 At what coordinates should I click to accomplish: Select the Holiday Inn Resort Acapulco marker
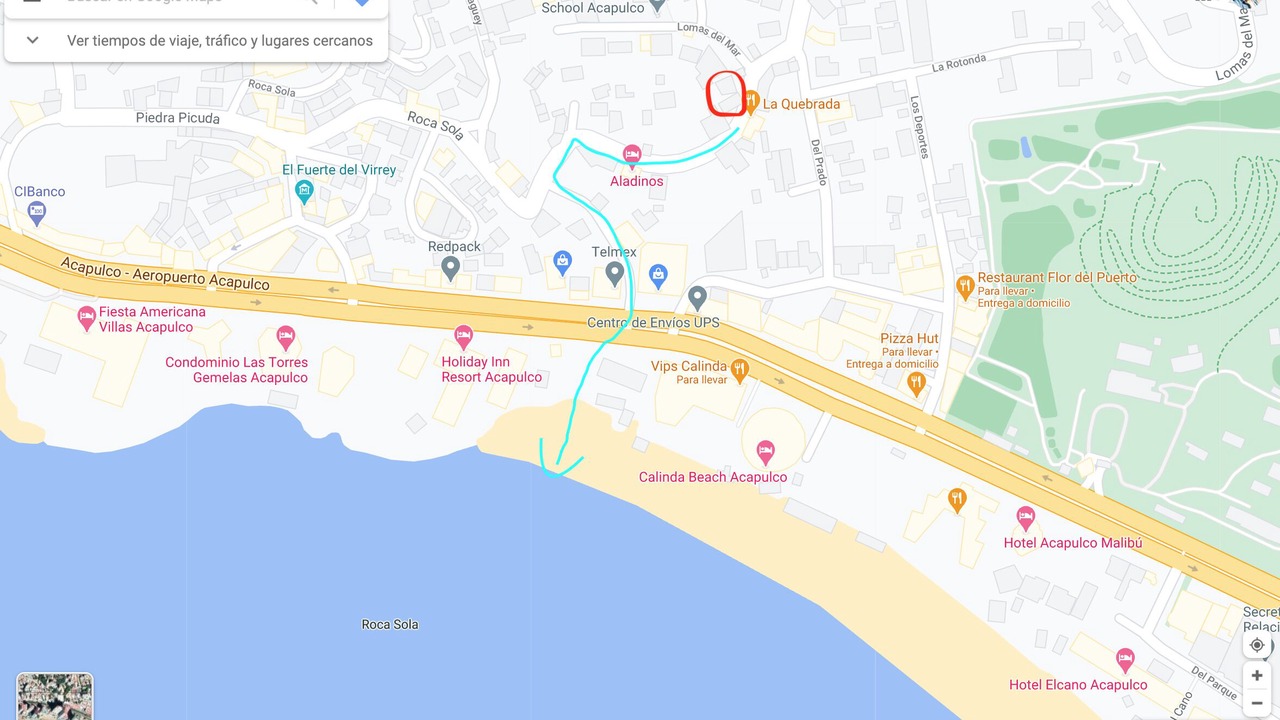pyautogui.click(x=463, y=336)
